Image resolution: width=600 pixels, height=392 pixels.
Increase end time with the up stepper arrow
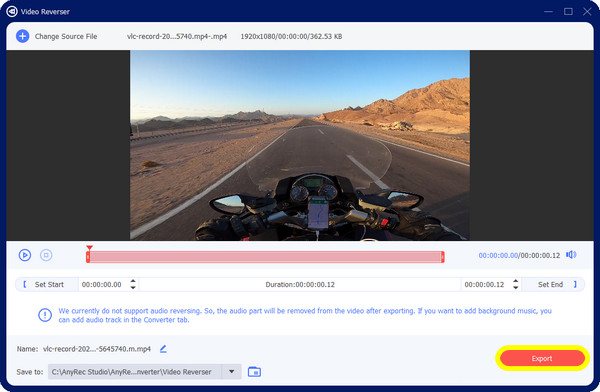[x=515, y=281]
